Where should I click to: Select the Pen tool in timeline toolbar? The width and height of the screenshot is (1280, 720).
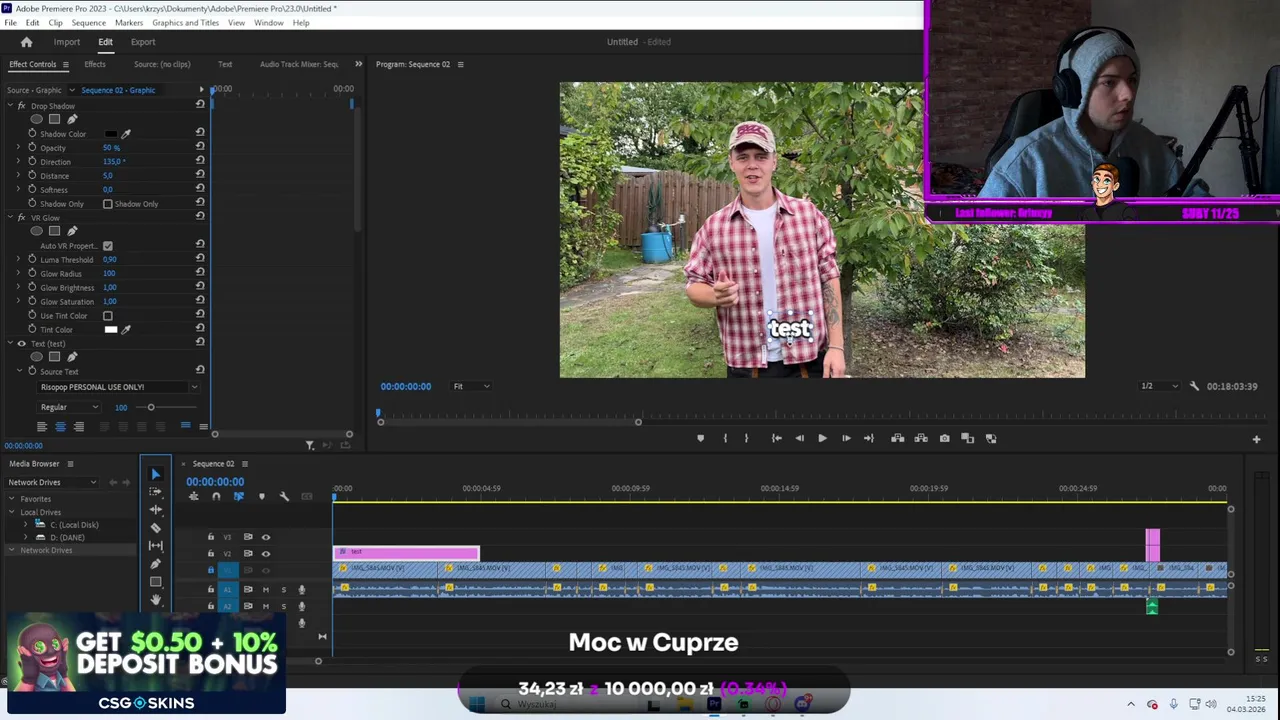[x=155, y=564]
